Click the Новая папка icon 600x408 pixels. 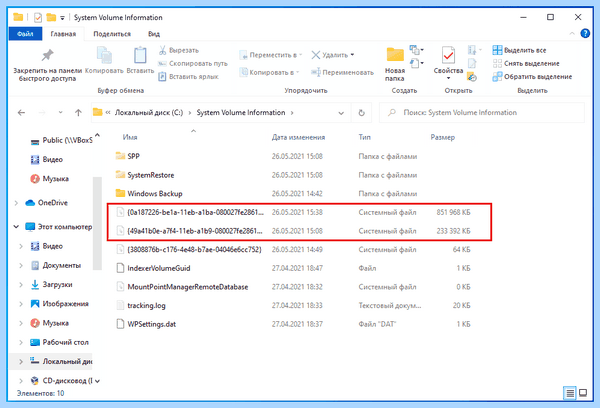(395, 55)
